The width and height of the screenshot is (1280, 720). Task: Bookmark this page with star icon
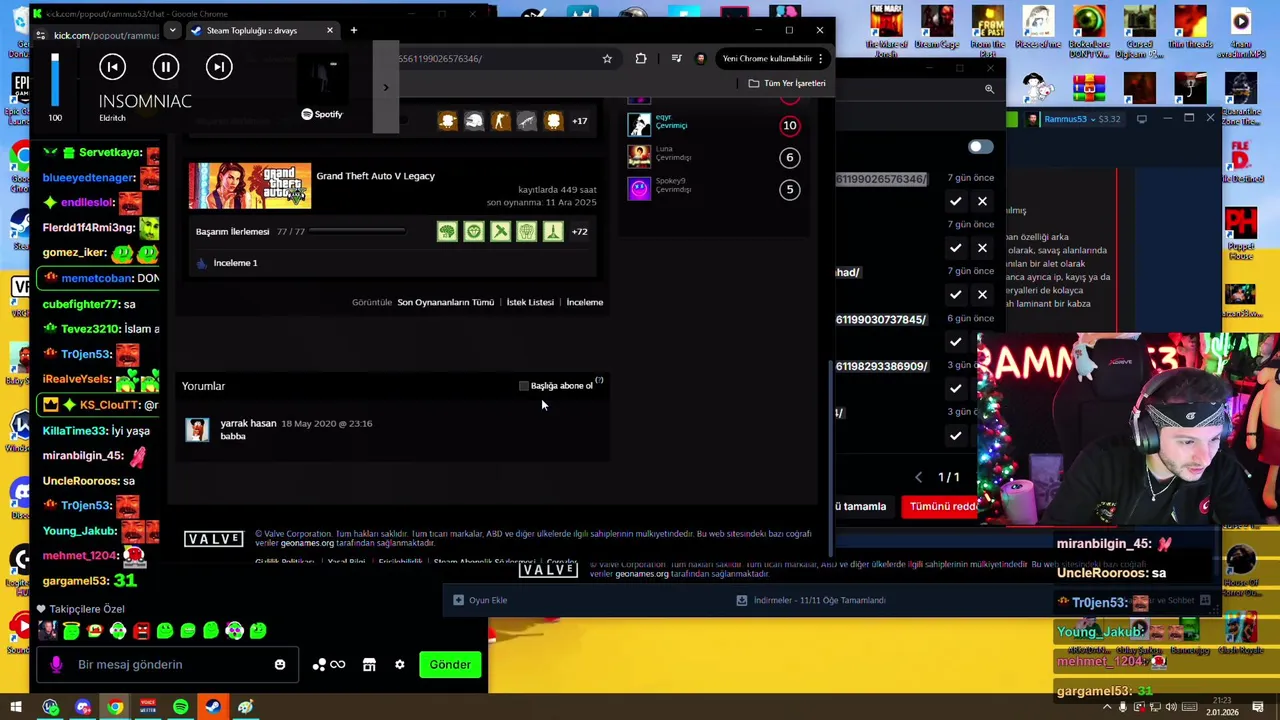click(x=607, y=59)
